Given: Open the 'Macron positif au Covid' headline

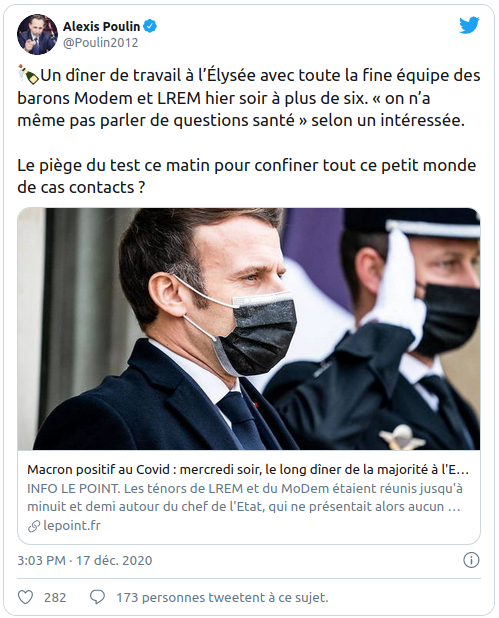Looking at the screenshot, I should 248,470.
